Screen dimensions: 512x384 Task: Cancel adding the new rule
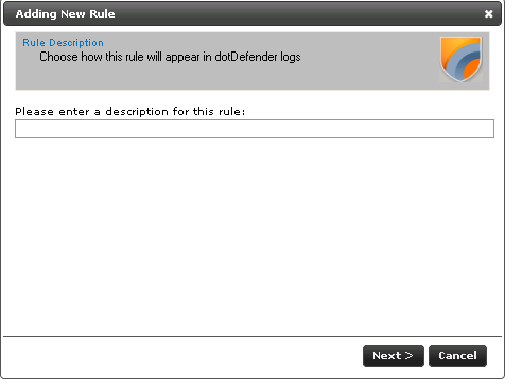[458, 356]
